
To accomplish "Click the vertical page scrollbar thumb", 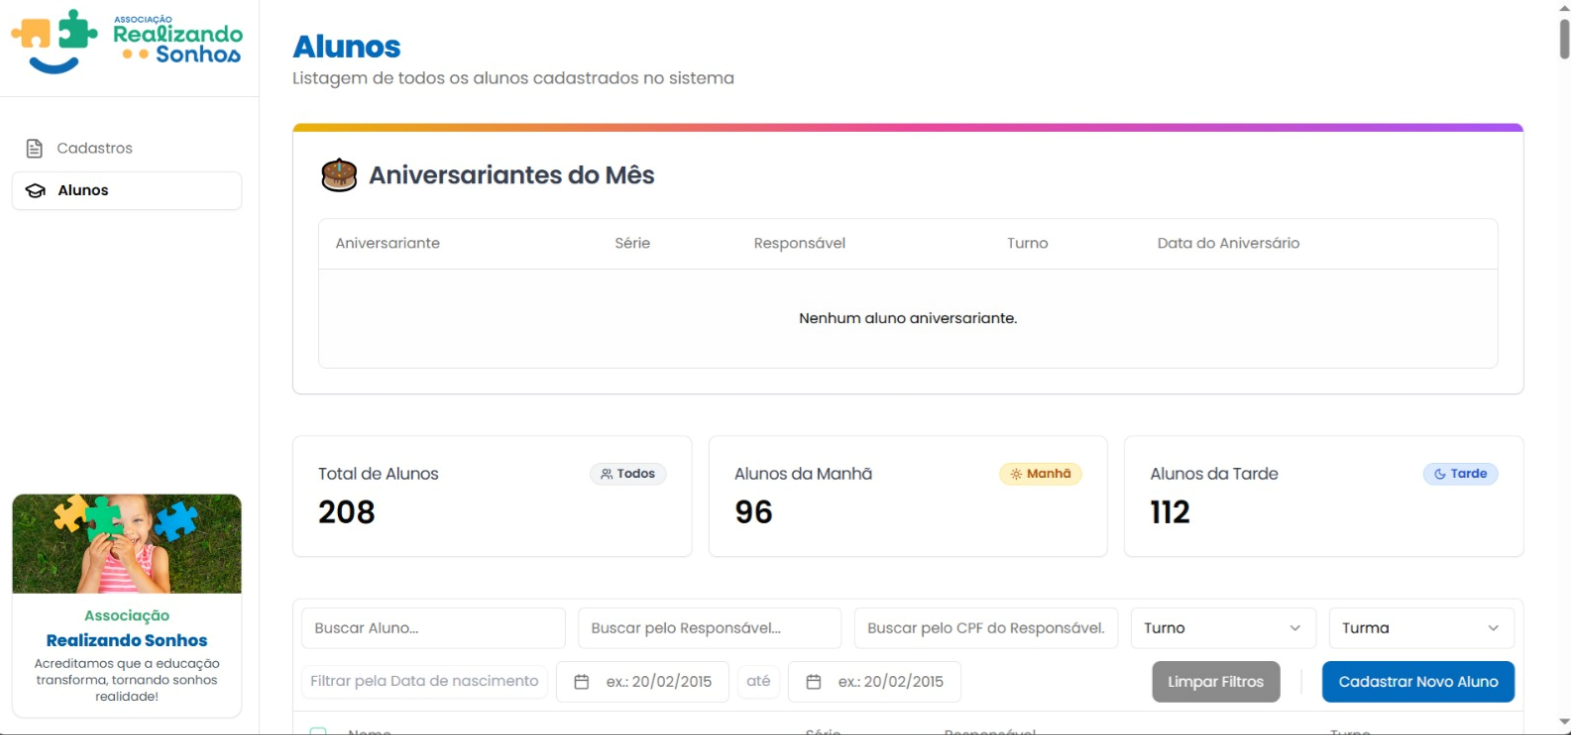I will tap(1564, 38).
